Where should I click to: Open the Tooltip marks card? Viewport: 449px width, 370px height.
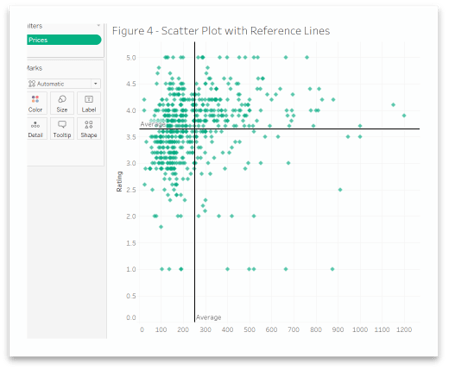tap(62, 129)
